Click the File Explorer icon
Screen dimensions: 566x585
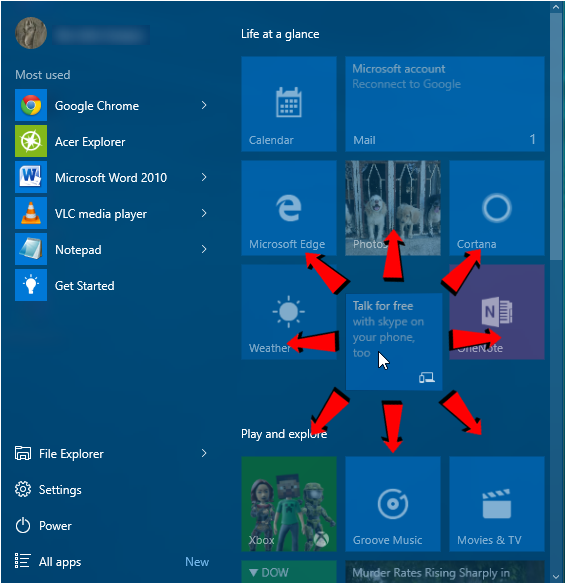tap(23, 453)
